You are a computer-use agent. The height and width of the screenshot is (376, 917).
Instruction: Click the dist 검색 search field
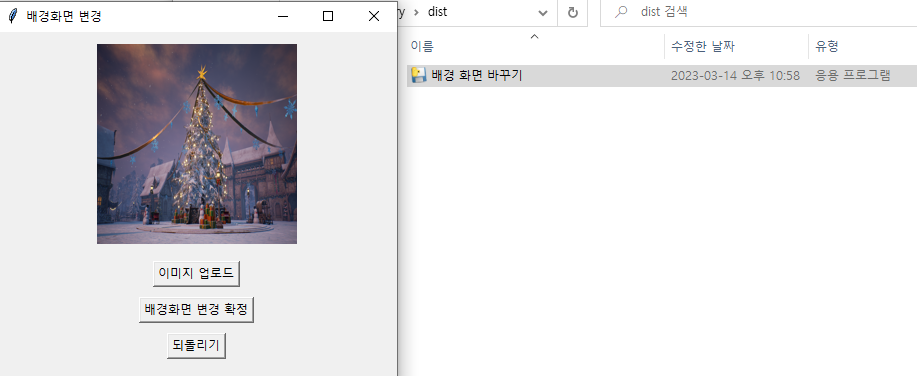click(x=759, y=12)
